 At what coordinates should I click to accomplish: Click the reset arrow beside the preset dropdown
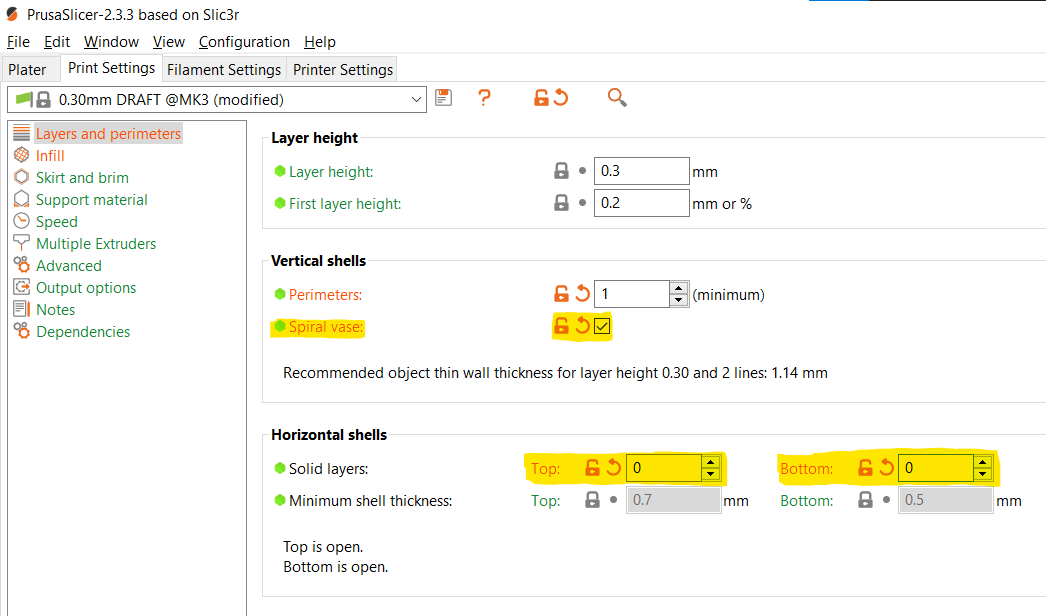point(561,98)
